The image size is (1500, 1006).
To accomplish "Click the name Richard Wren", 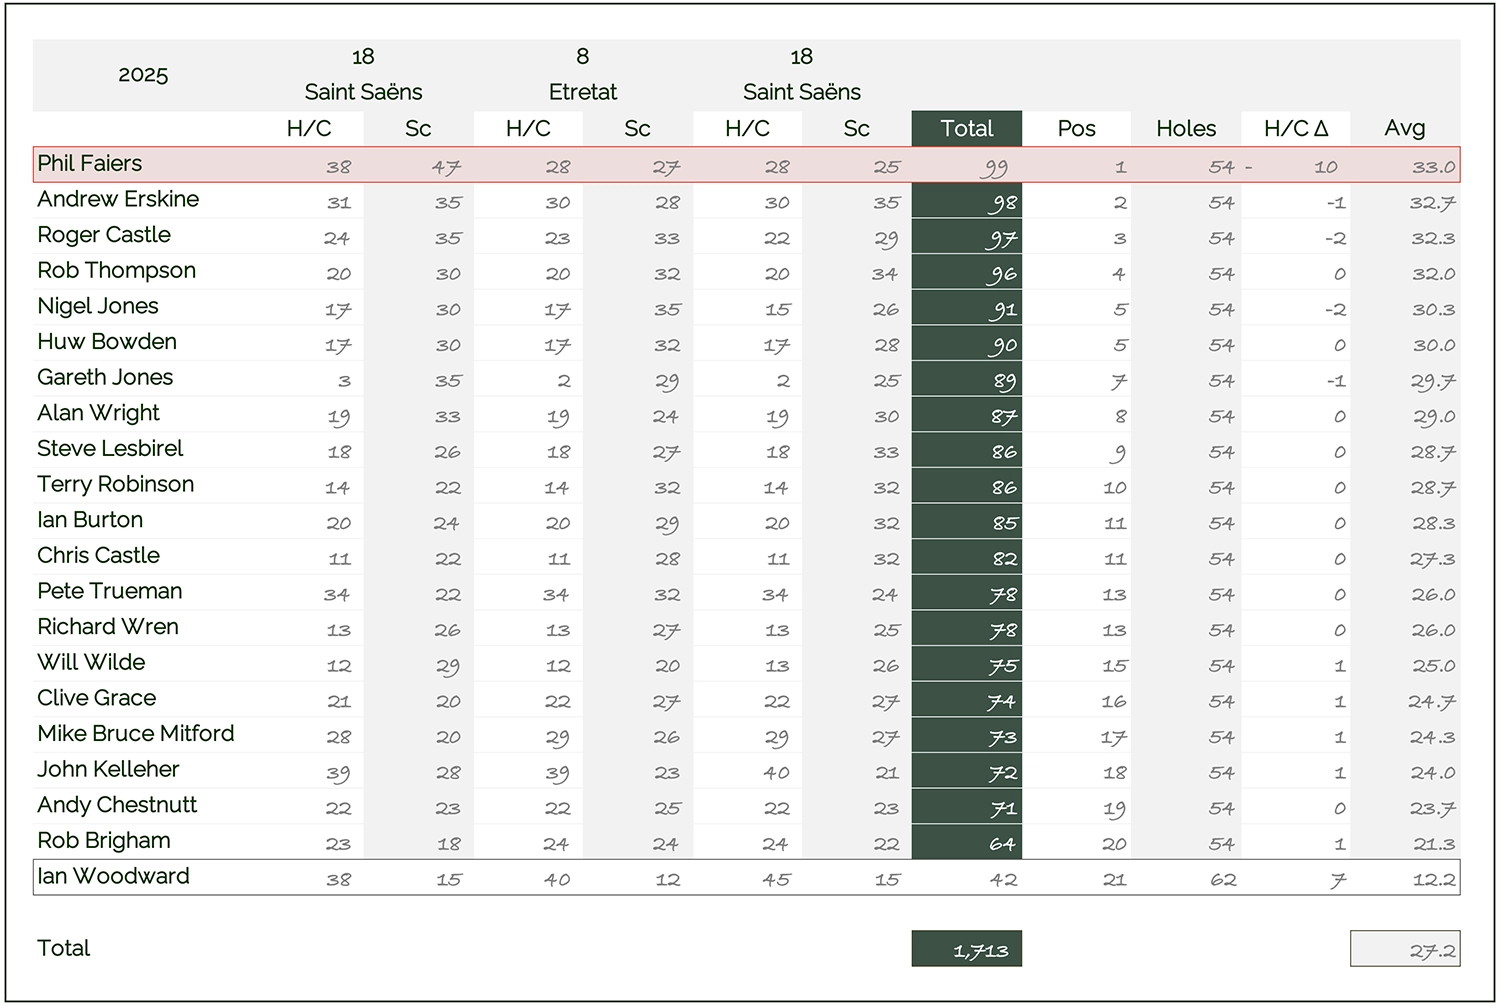I will pos(108,627).
